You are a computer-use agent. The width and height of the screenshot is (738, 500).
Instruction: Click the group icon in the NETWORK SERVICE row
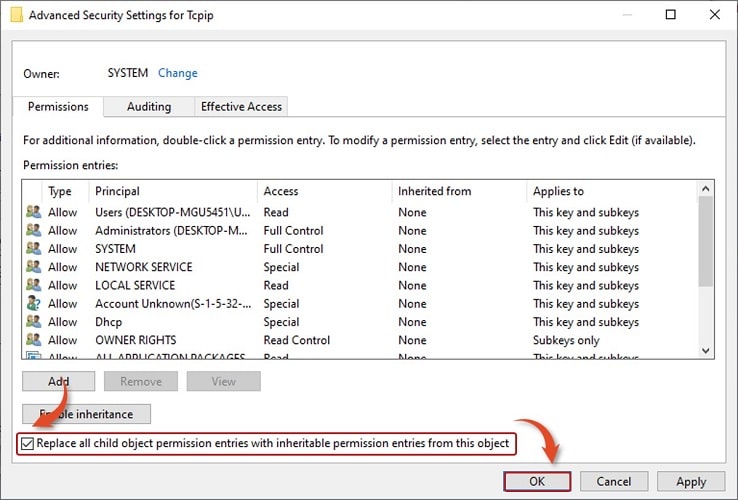pyautogui.click(x=33, y=266)
